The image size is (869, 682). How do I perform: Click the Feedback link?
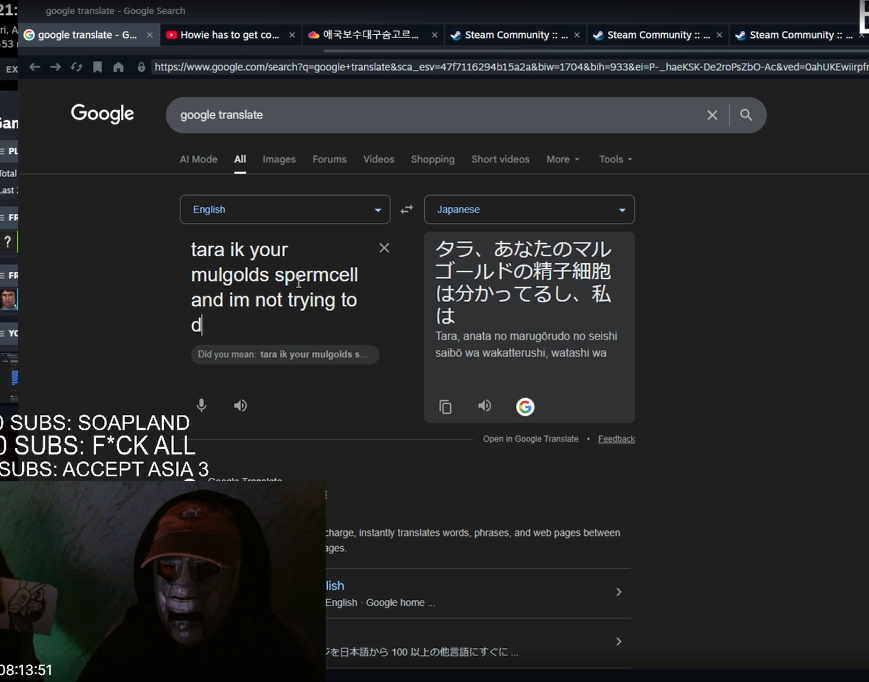(616, 439)
